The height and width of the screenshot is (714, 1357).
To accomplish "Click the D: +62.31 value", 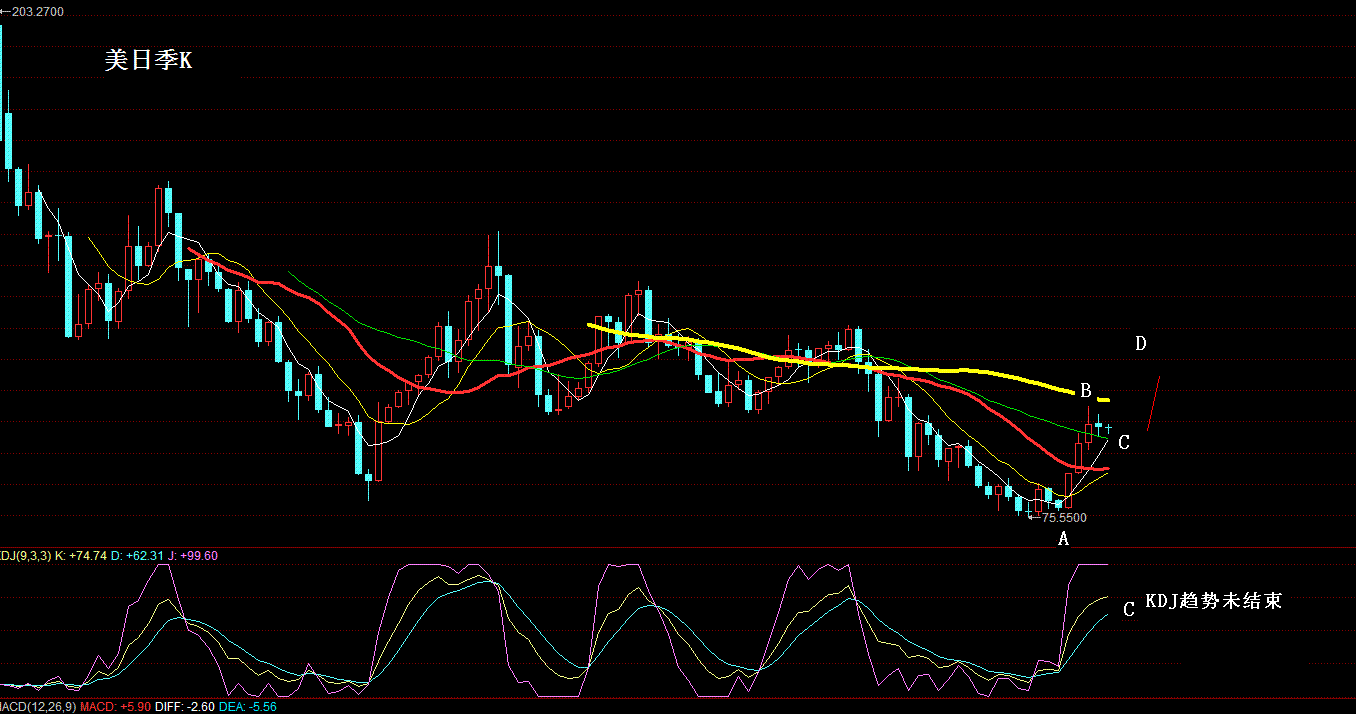I will [139, 555].
